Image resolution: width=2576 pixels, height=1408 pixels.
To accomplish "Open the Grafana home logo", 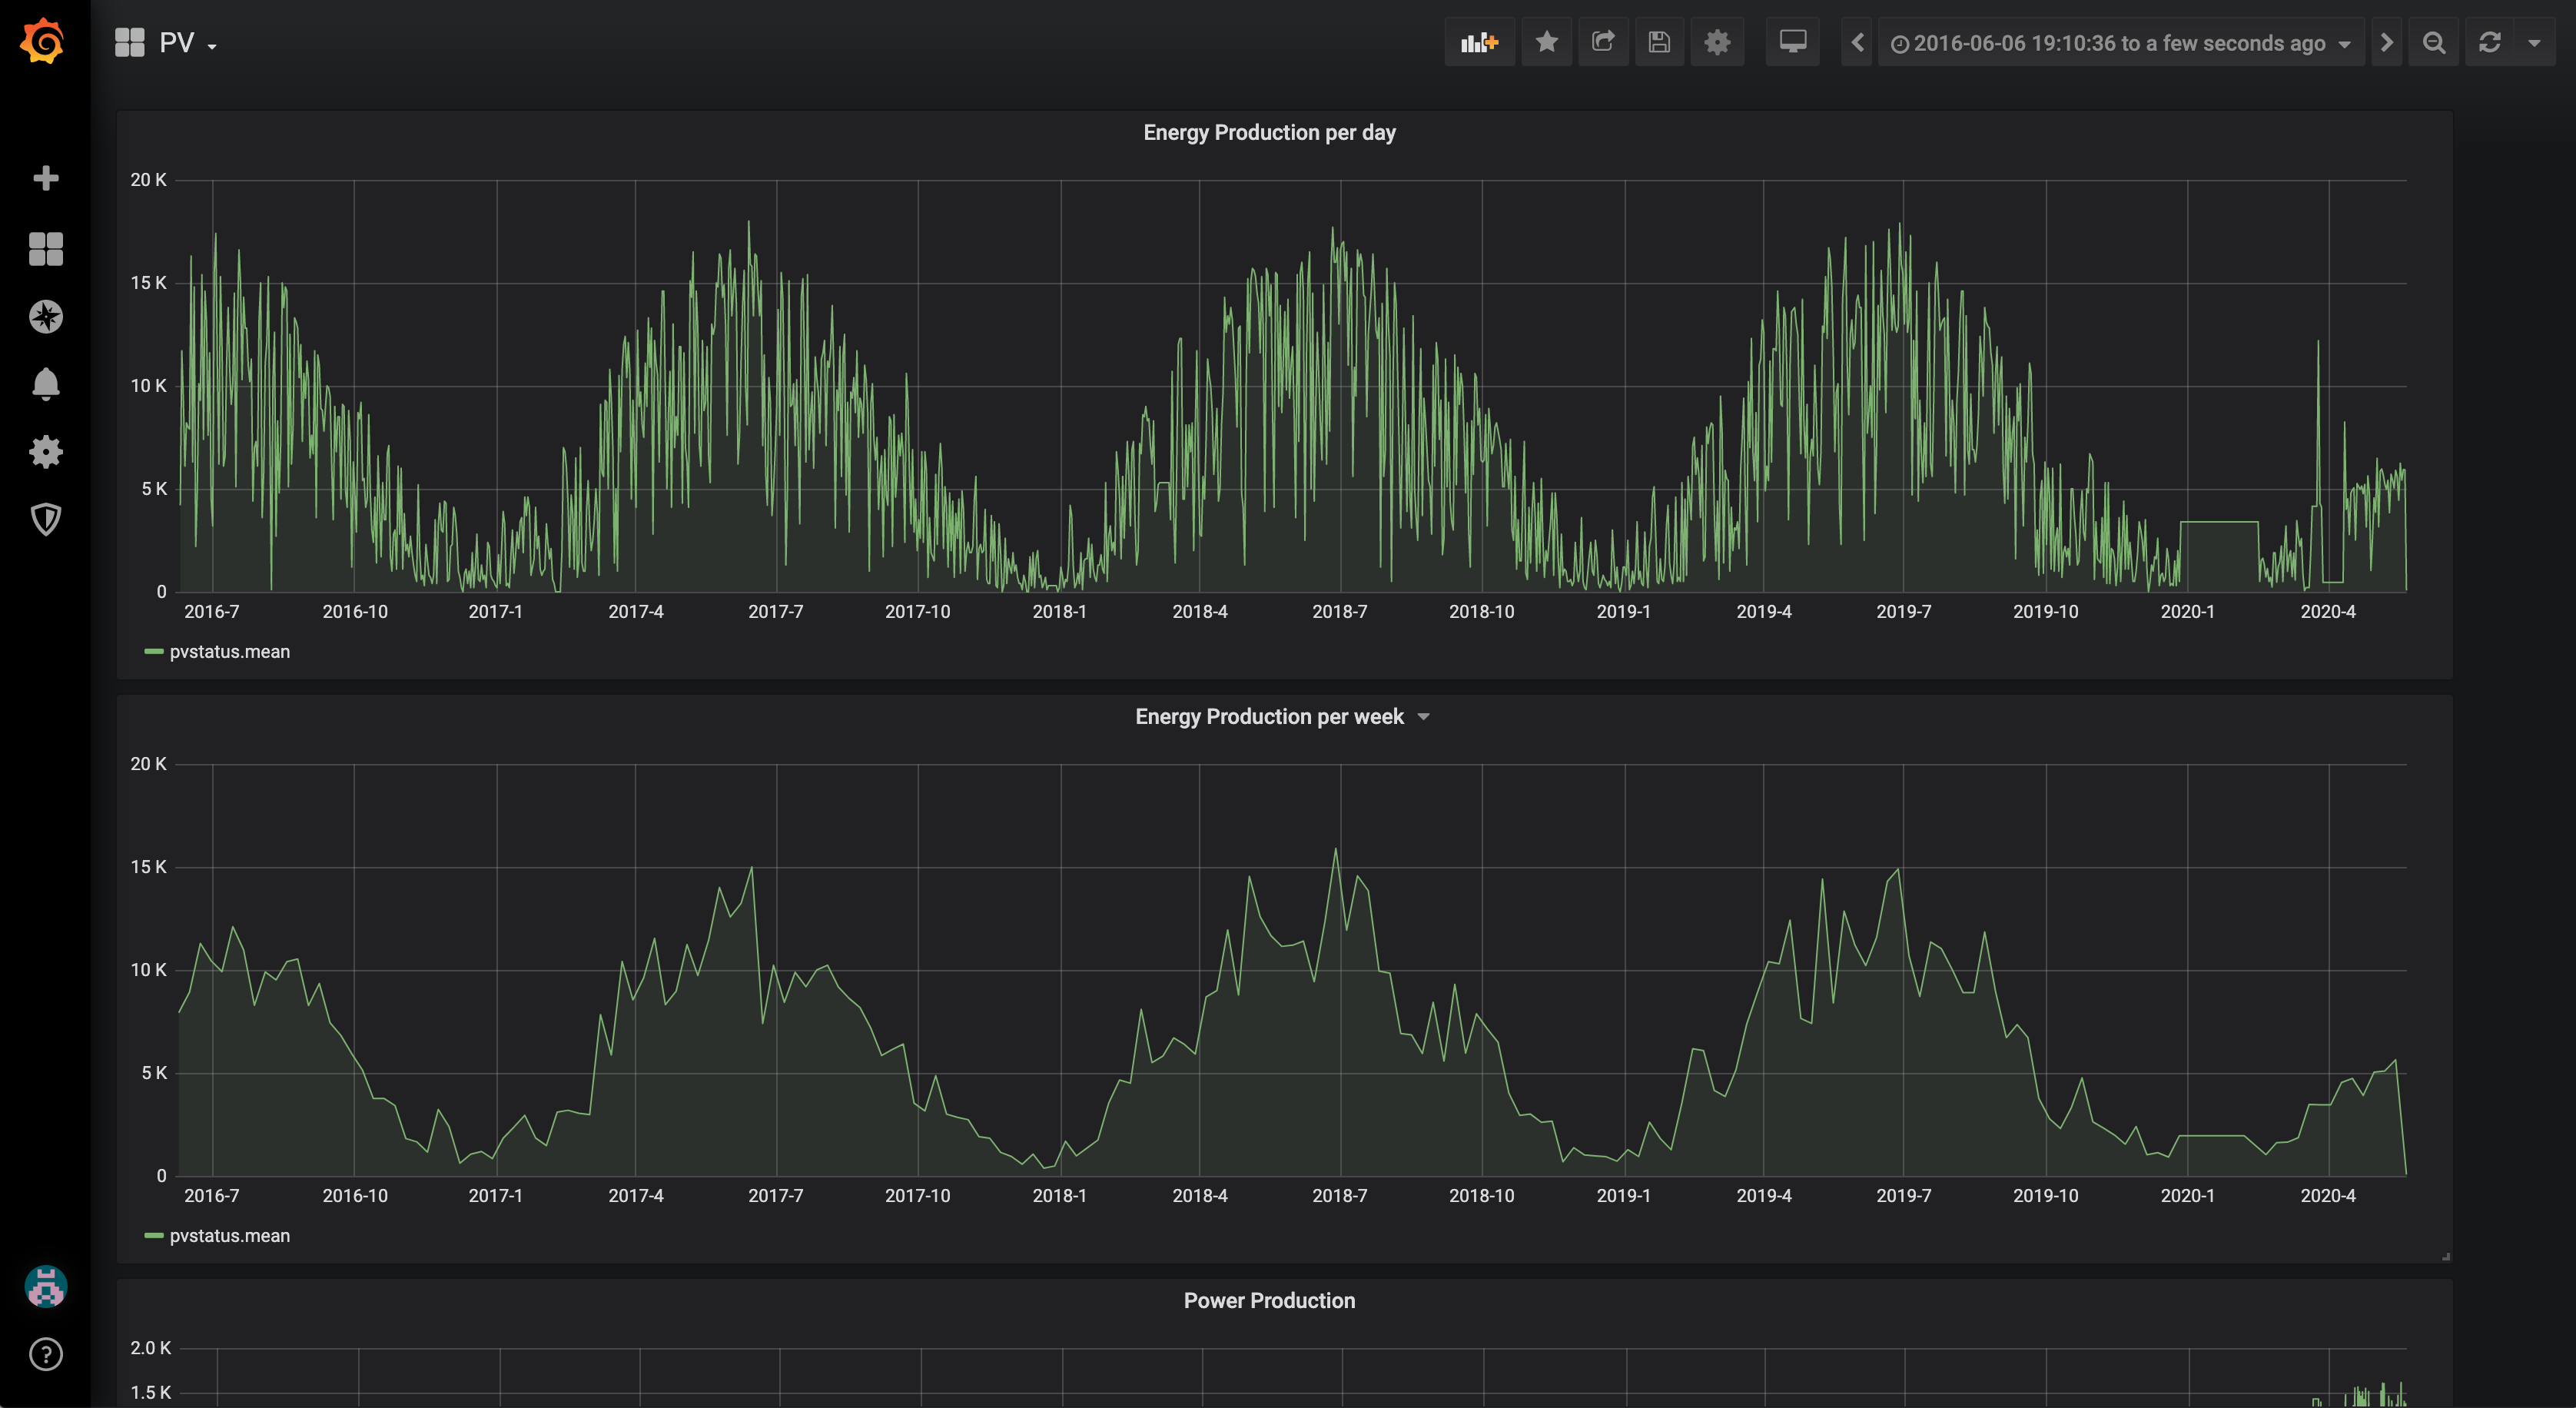I will point(43,42).
